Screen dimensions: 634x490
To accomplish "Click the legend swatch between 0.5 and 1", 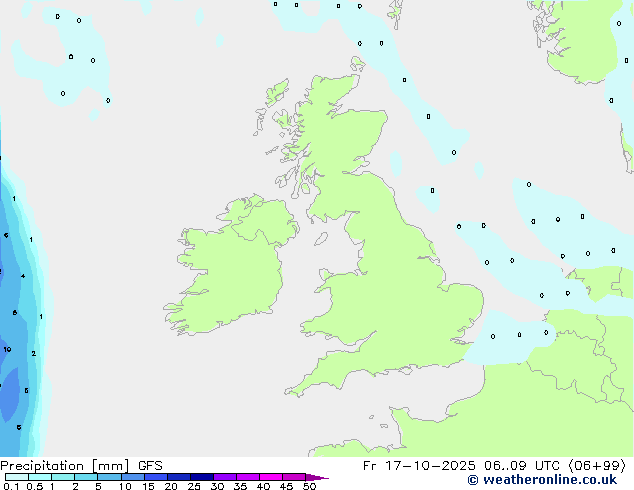I will point(40,477).
